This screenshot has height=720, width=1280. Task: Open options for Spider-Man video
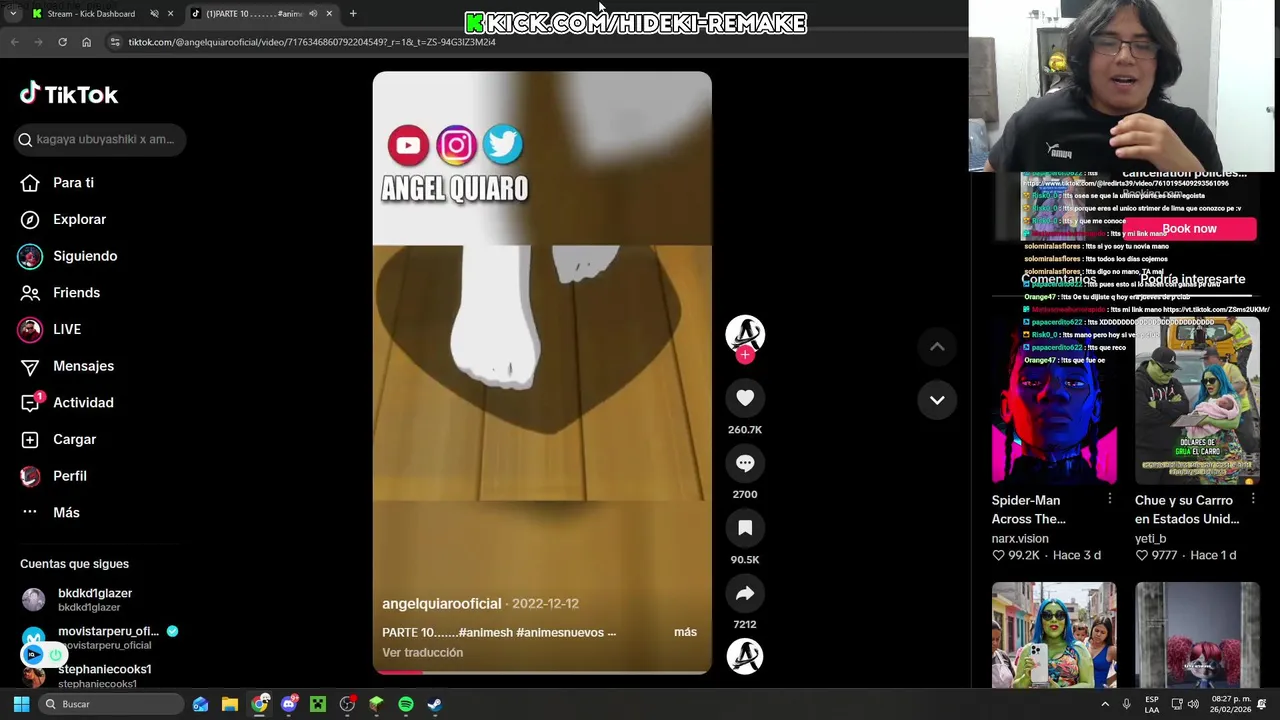[x=1109, y=498]
